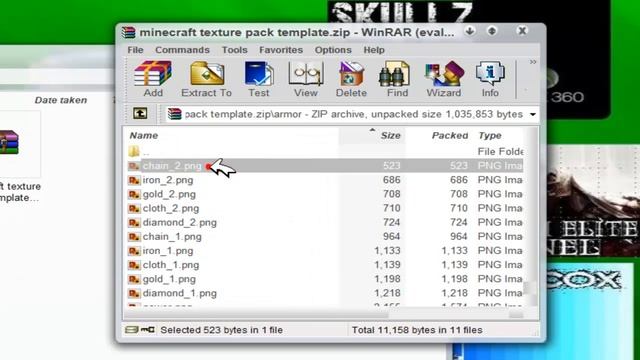Select chain_1.png file

(x=325, y=236)
